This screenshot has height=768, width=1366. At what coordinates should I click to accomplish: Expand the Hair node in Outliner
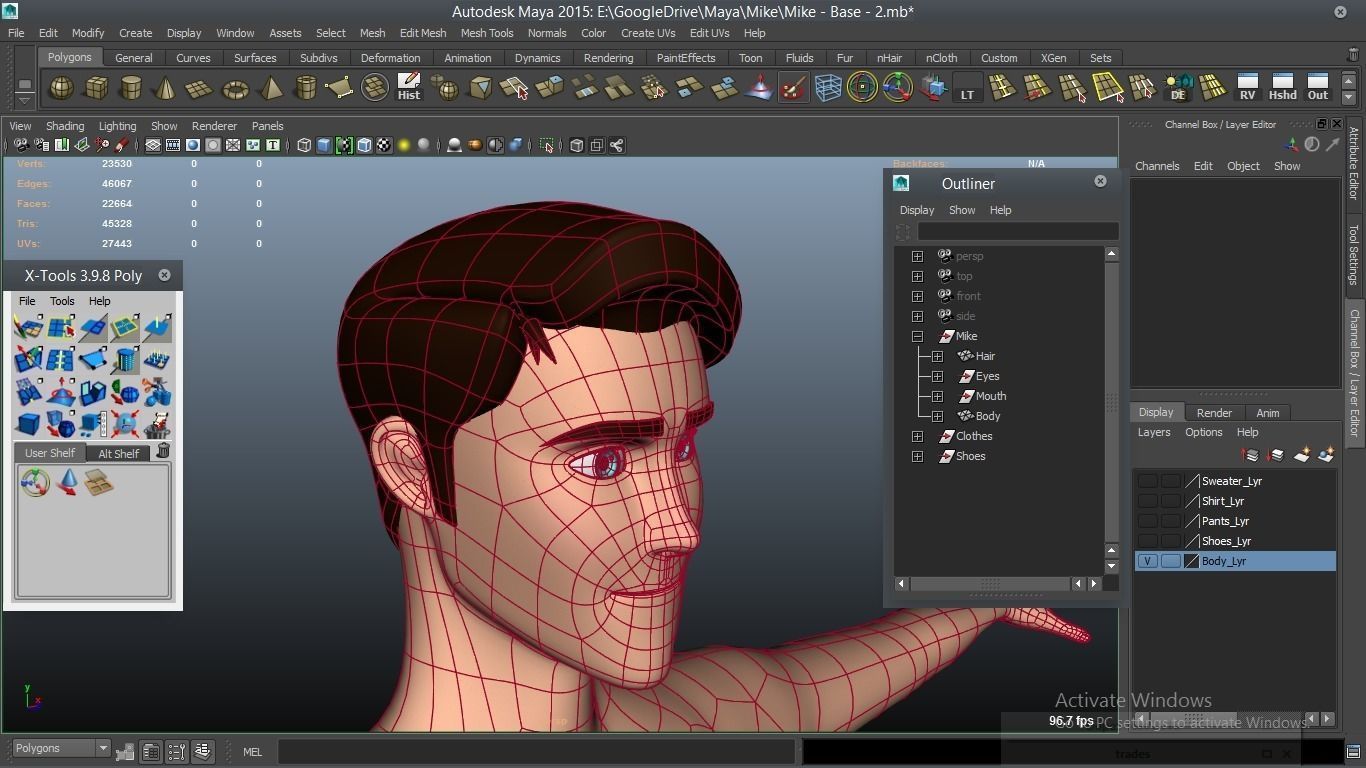tap(937, 356)
